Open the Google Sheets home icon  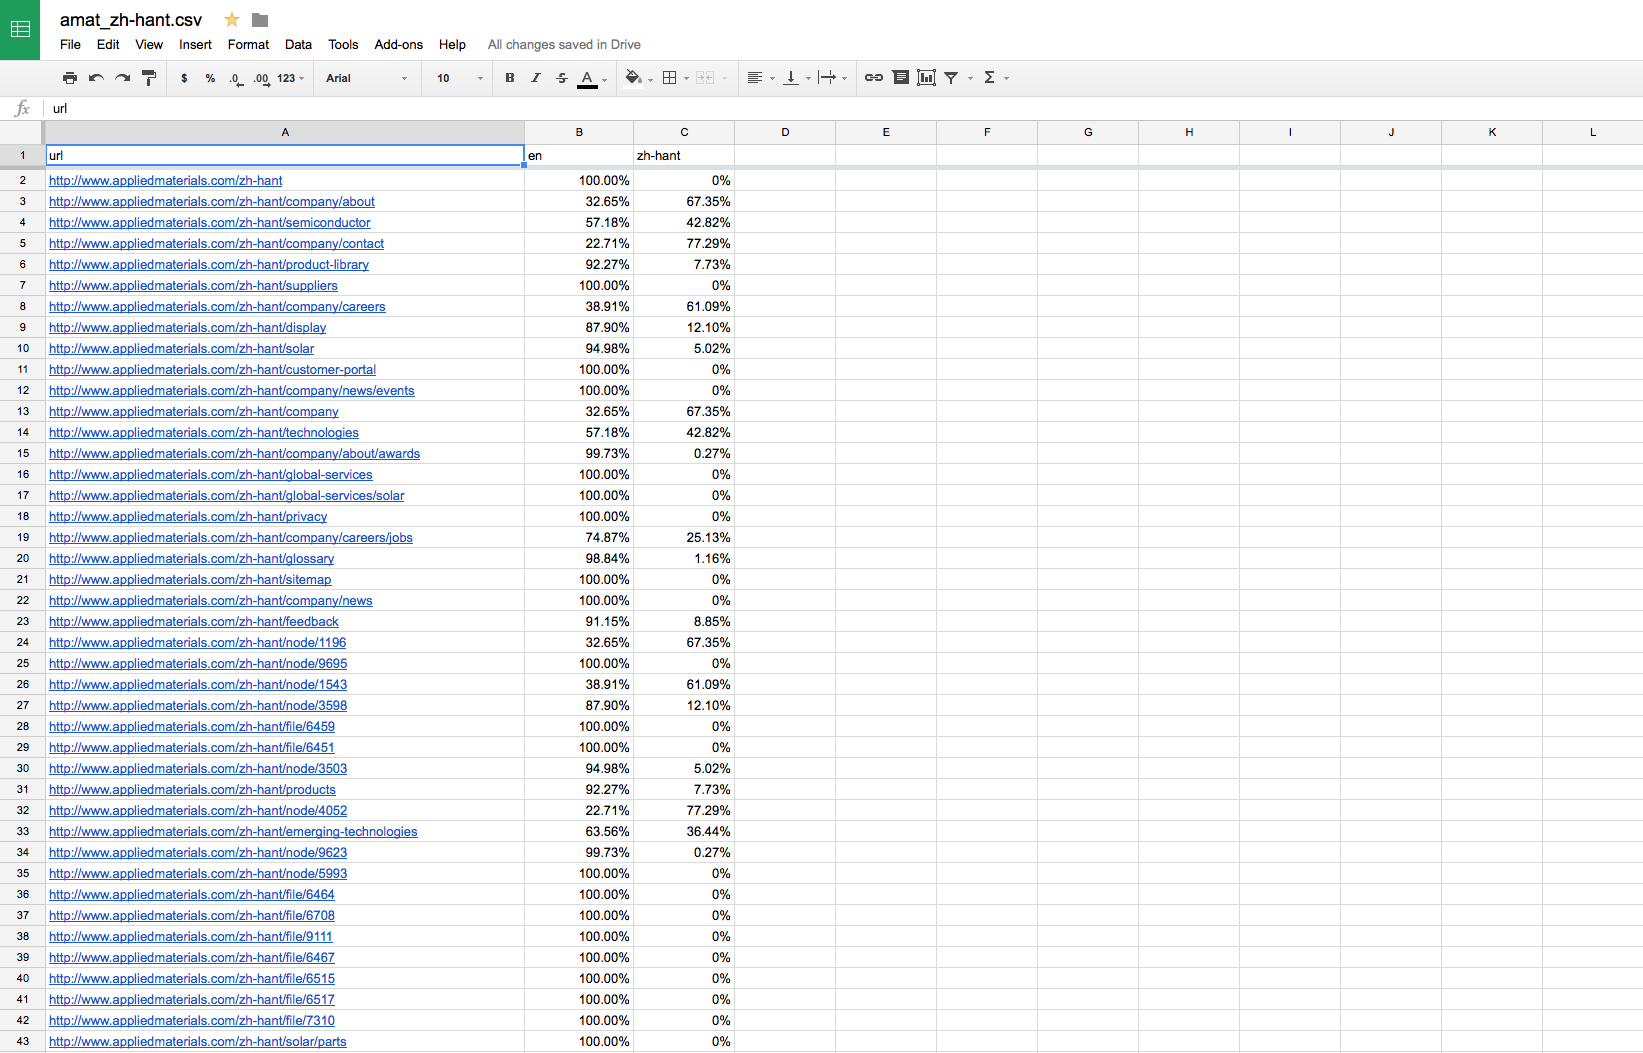coord(20,30)
